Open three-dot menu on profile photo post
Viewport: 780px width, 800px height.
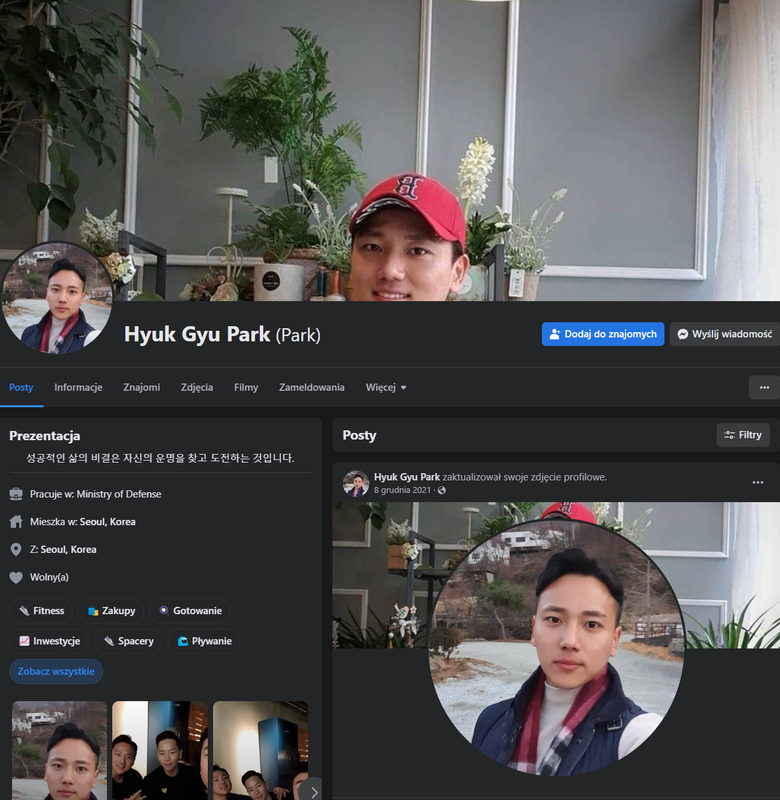(758, 482)
